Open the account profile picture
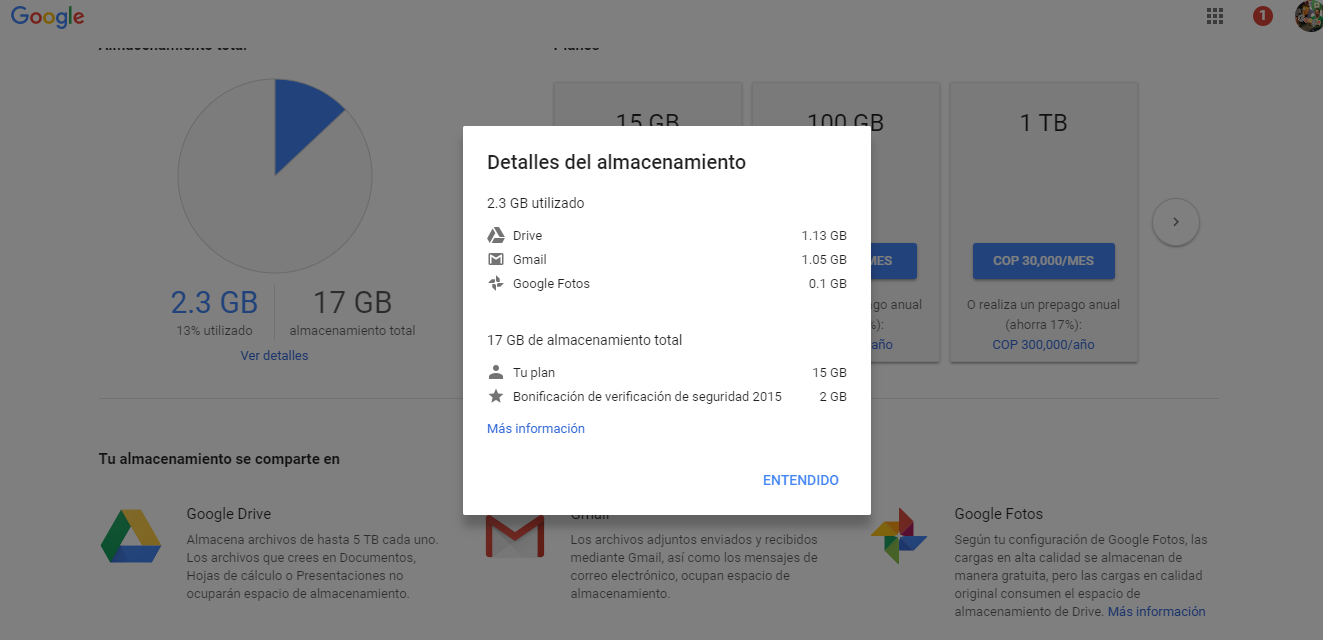1323x640 pixels. [x=1309, y=15]
